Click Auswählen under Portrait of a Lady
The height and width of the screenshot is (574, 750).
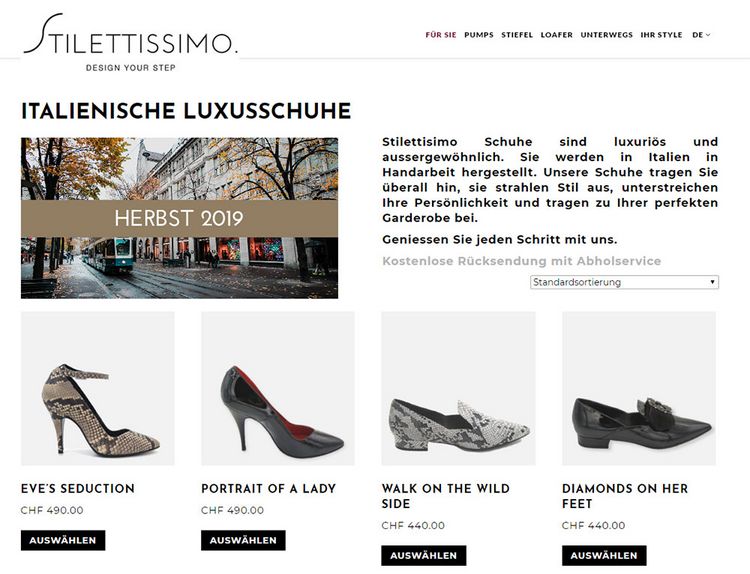243,540
